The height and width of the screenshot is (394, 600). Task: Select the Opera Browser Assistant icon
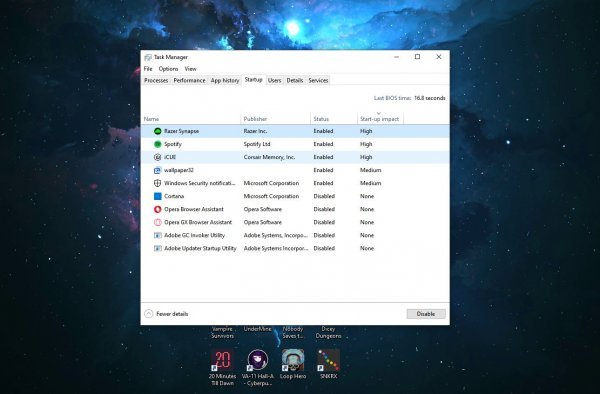158,209
